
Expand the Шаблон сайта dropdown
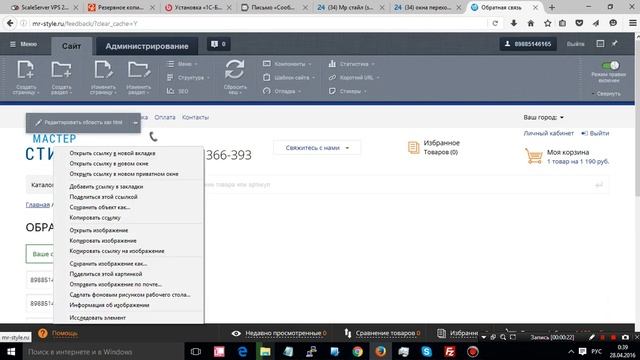tap(289, 78)
